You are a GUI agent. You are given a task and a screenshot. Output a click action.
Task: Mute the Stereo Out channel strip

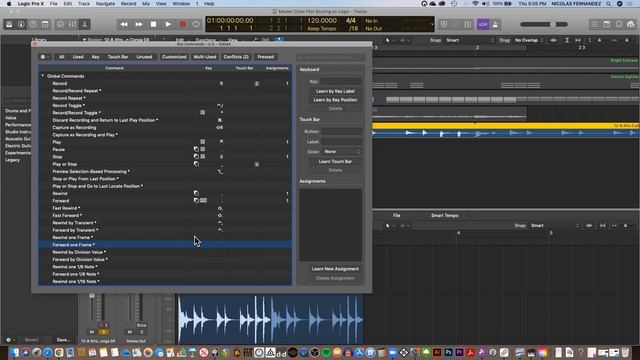[130, 332]
